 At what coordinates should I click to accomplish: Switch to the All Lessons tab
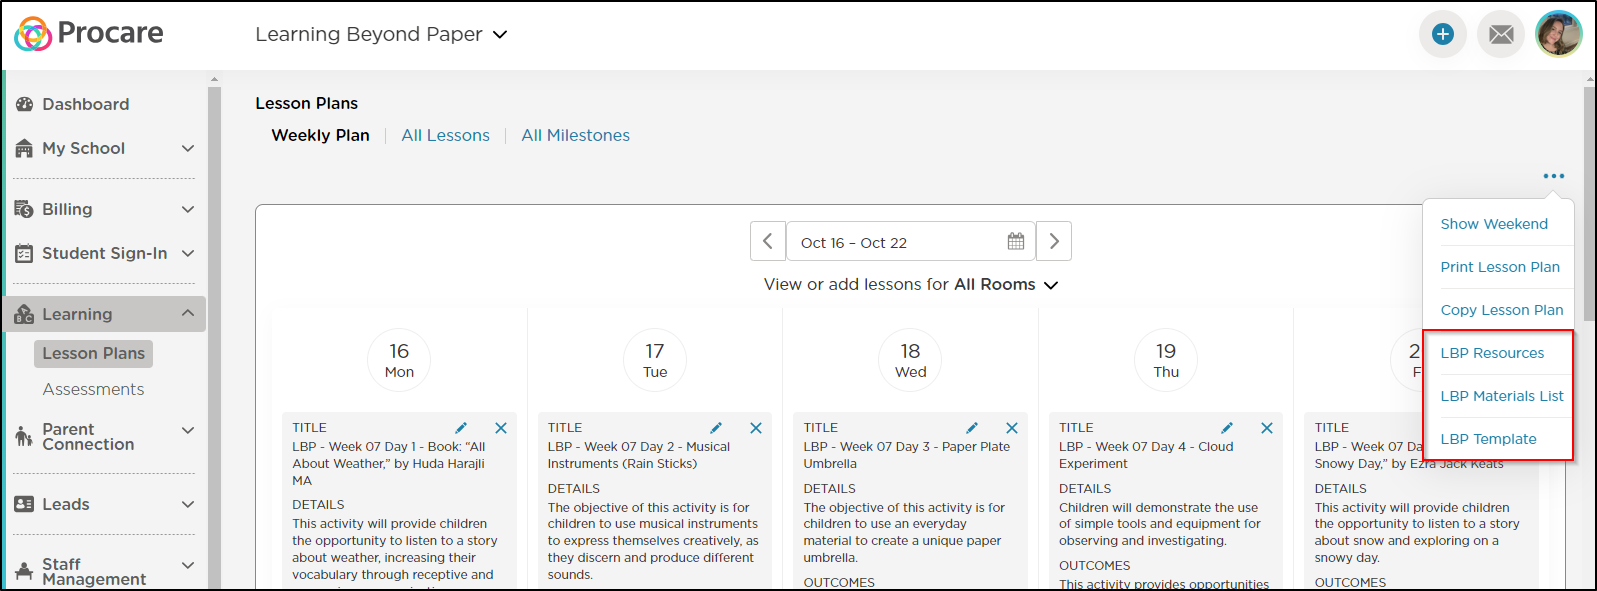click(445, 135)
